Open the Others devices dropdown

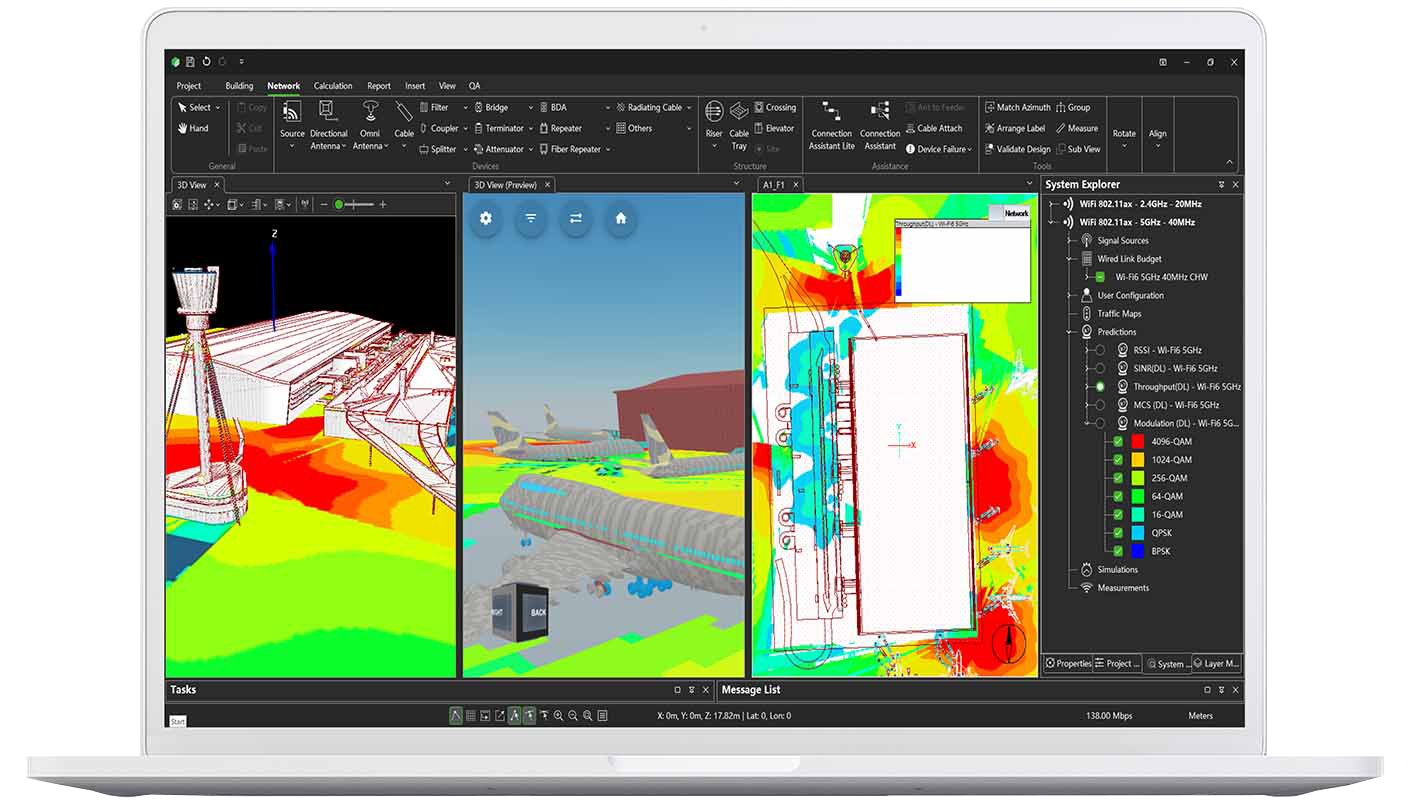click(x=689, y=128)
